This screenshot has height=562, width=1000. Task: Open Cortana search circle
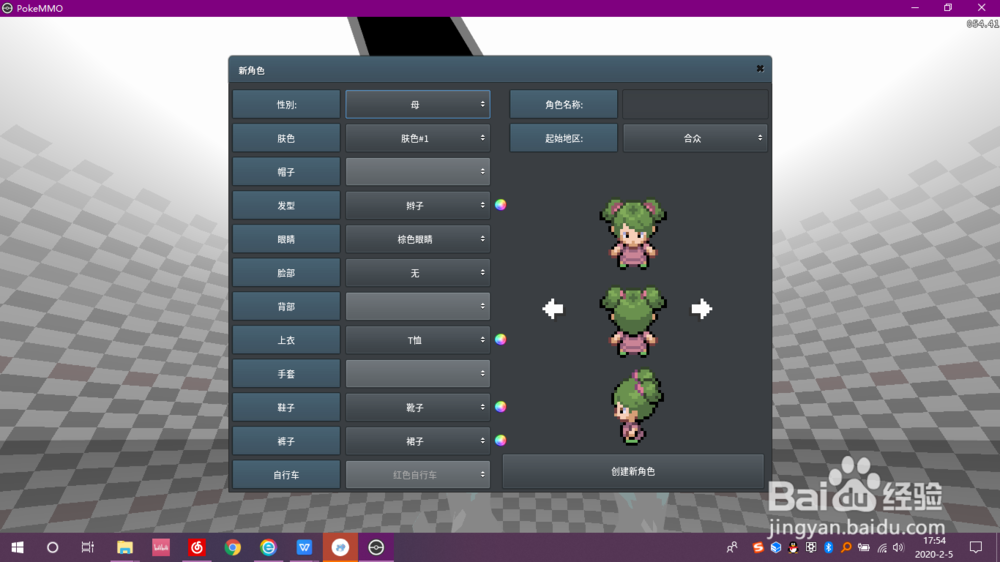point(52,547)
